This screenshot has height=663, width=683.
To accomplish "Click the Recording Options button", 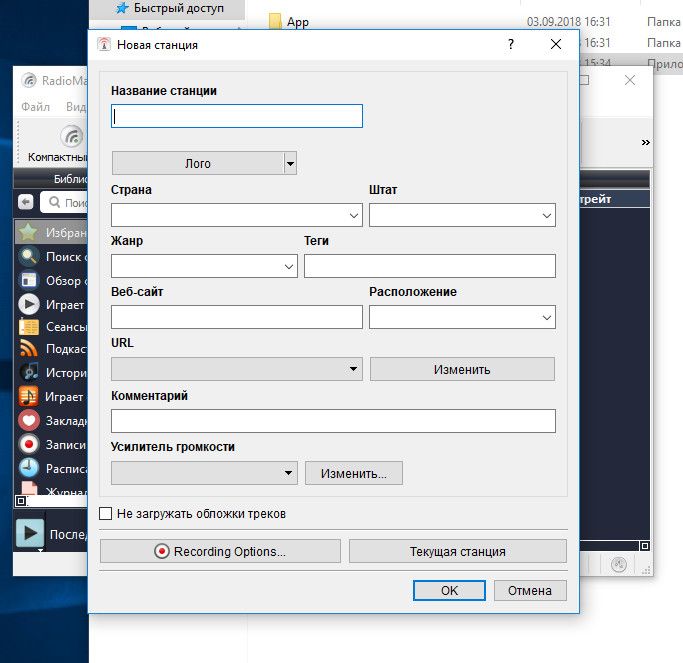I will (220, 551).
